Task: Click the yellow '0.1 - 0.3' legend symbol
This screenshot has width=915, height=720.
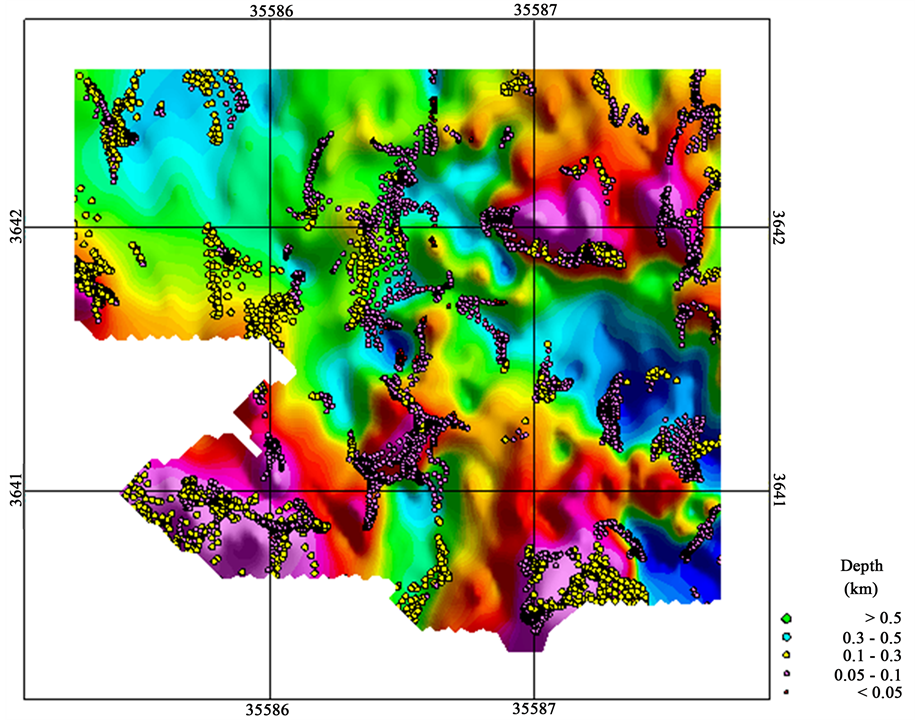Action: click(787, 655)
